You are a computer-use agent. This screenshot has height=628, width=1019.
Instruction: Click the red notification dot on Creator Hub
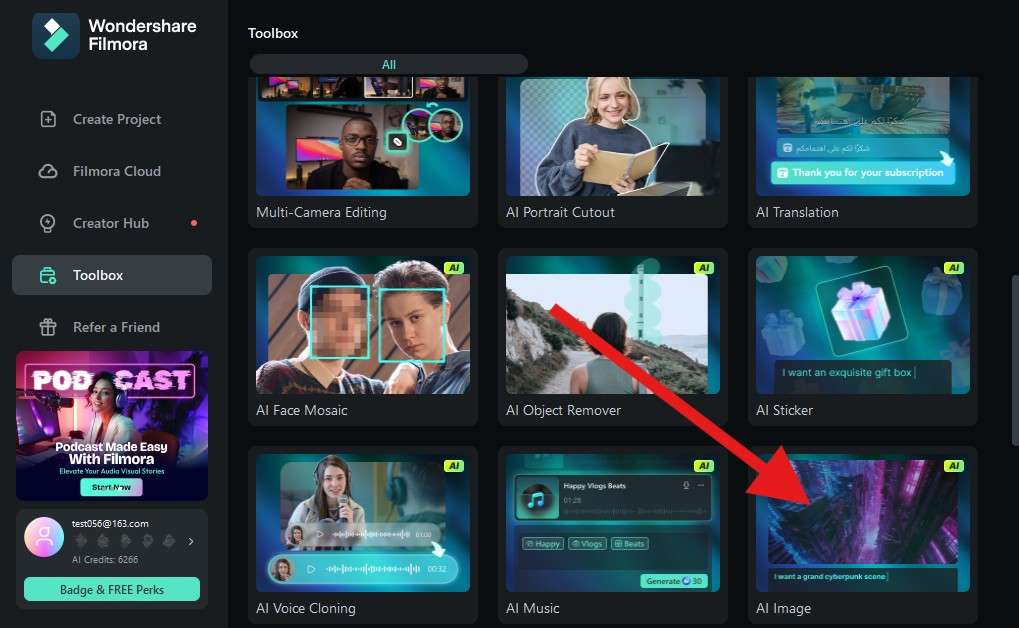[194, 223]
